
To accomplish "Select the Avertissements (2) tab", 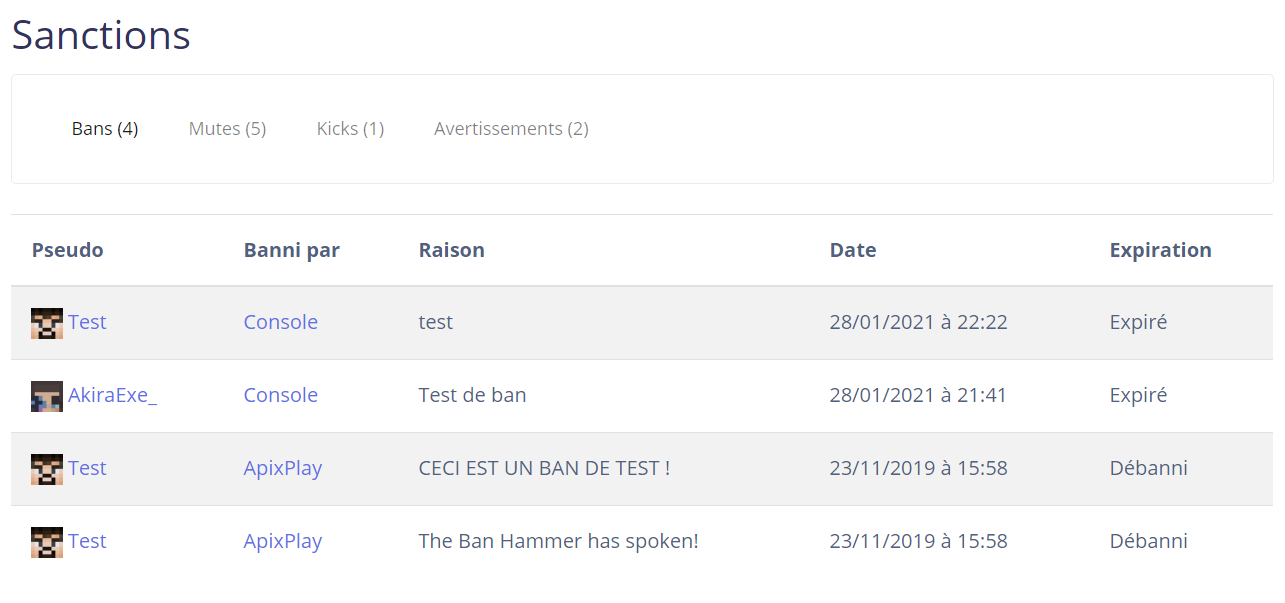I will pos(511,129).
